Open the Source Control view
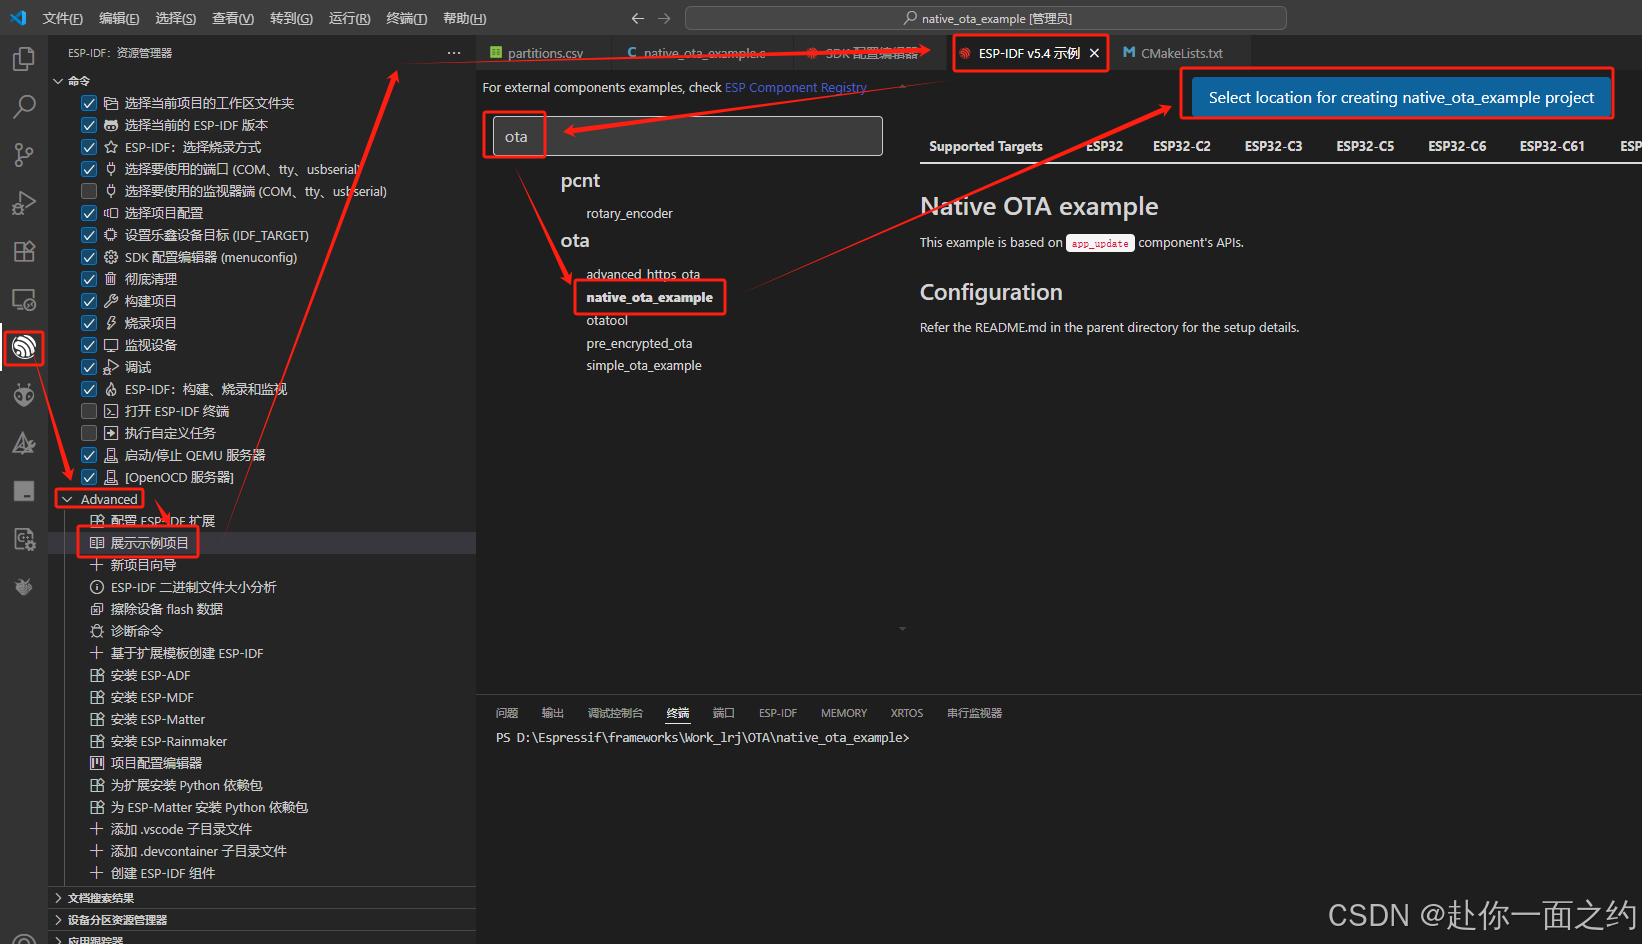The image size is (1642, 944). click(x=24, y=155)
